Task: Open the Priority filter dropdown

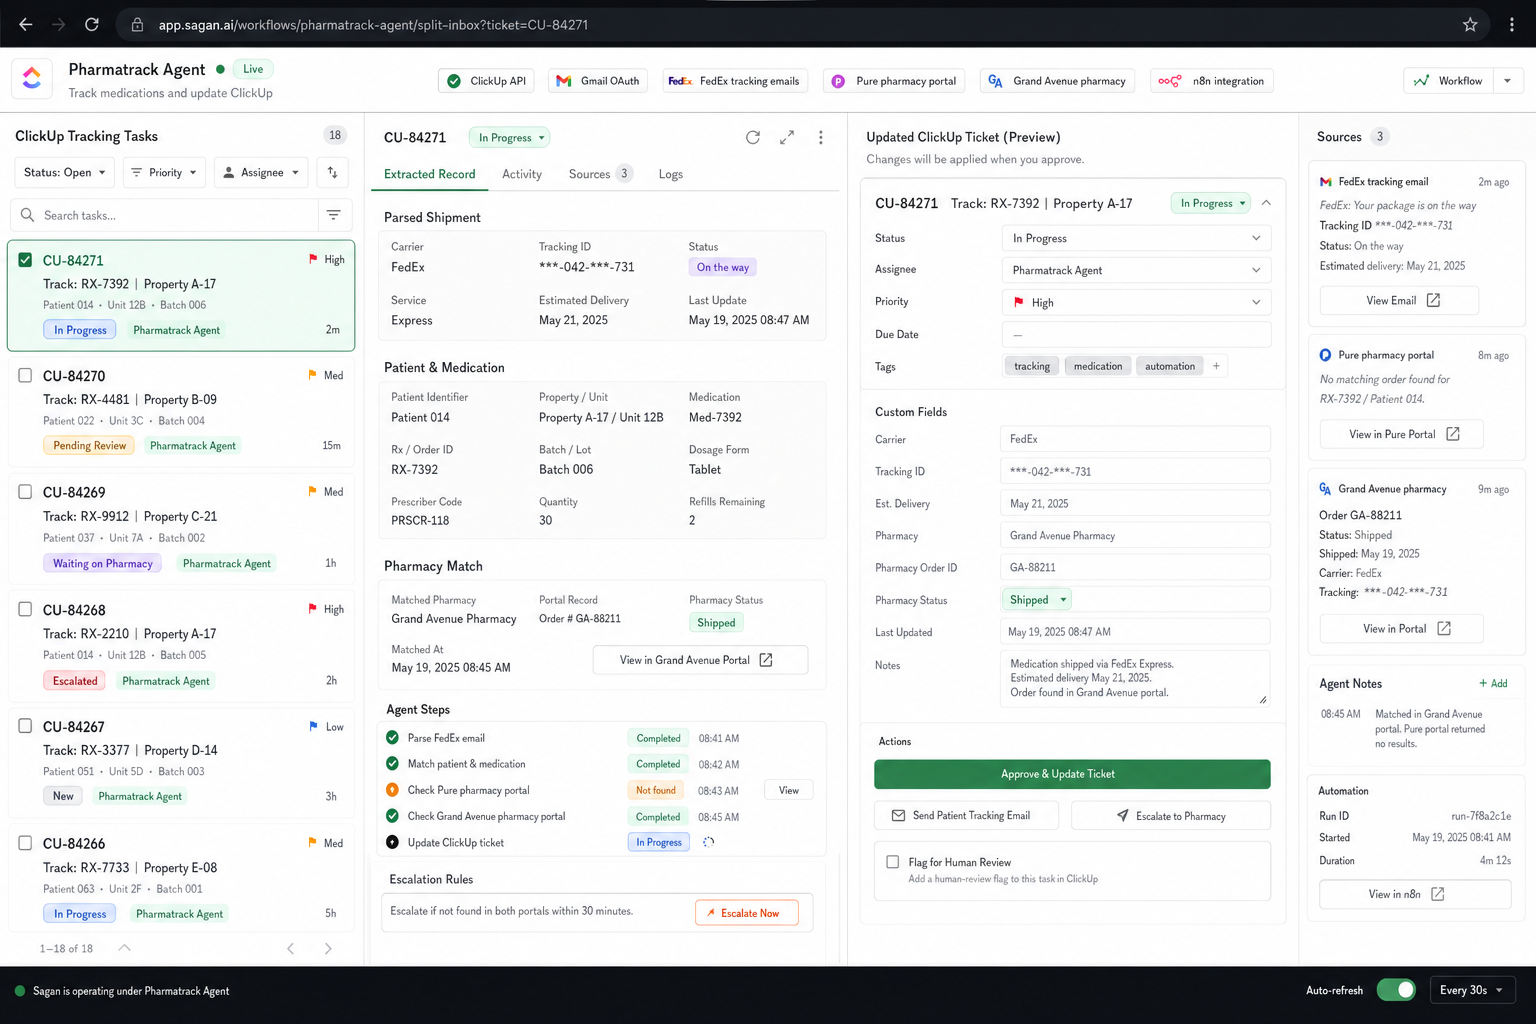Action: [165, 172]
